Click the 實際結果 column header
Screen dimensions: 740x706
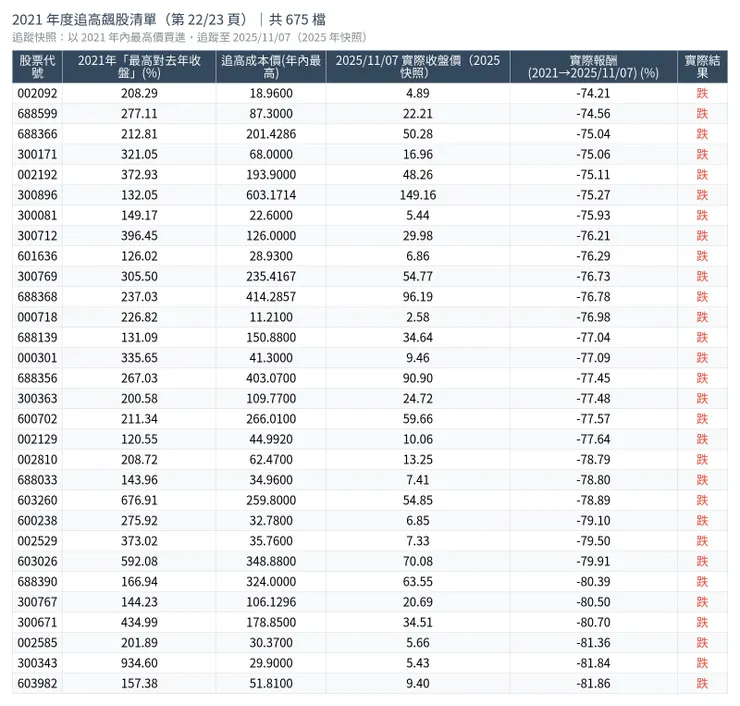(x=702, y=67)
